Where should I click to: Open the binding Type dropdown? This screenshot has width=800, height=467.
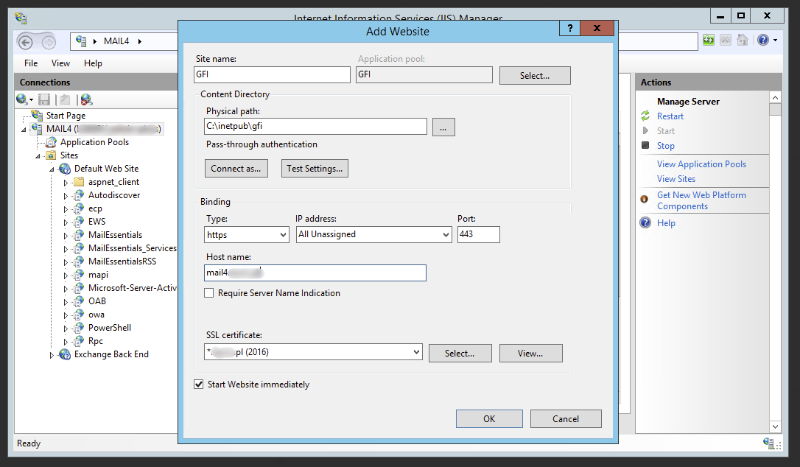pyautogui.click(x=281, y=235)
